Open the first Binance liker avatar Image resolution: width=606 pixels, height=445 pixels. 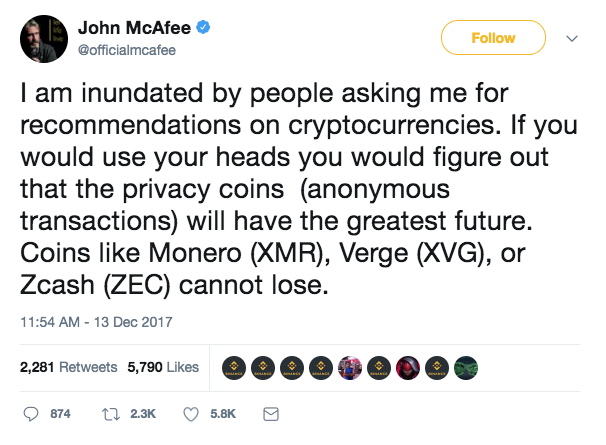point(233,368)
